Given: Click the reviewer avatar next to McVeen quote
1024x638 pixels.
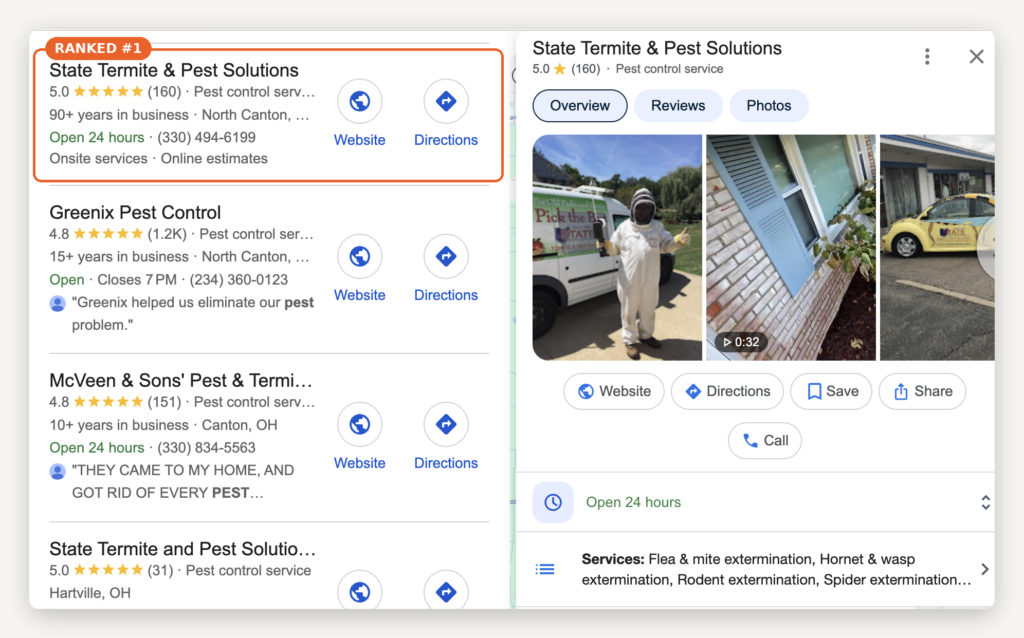Looking at the screenshot, I should tap(57, 471).
